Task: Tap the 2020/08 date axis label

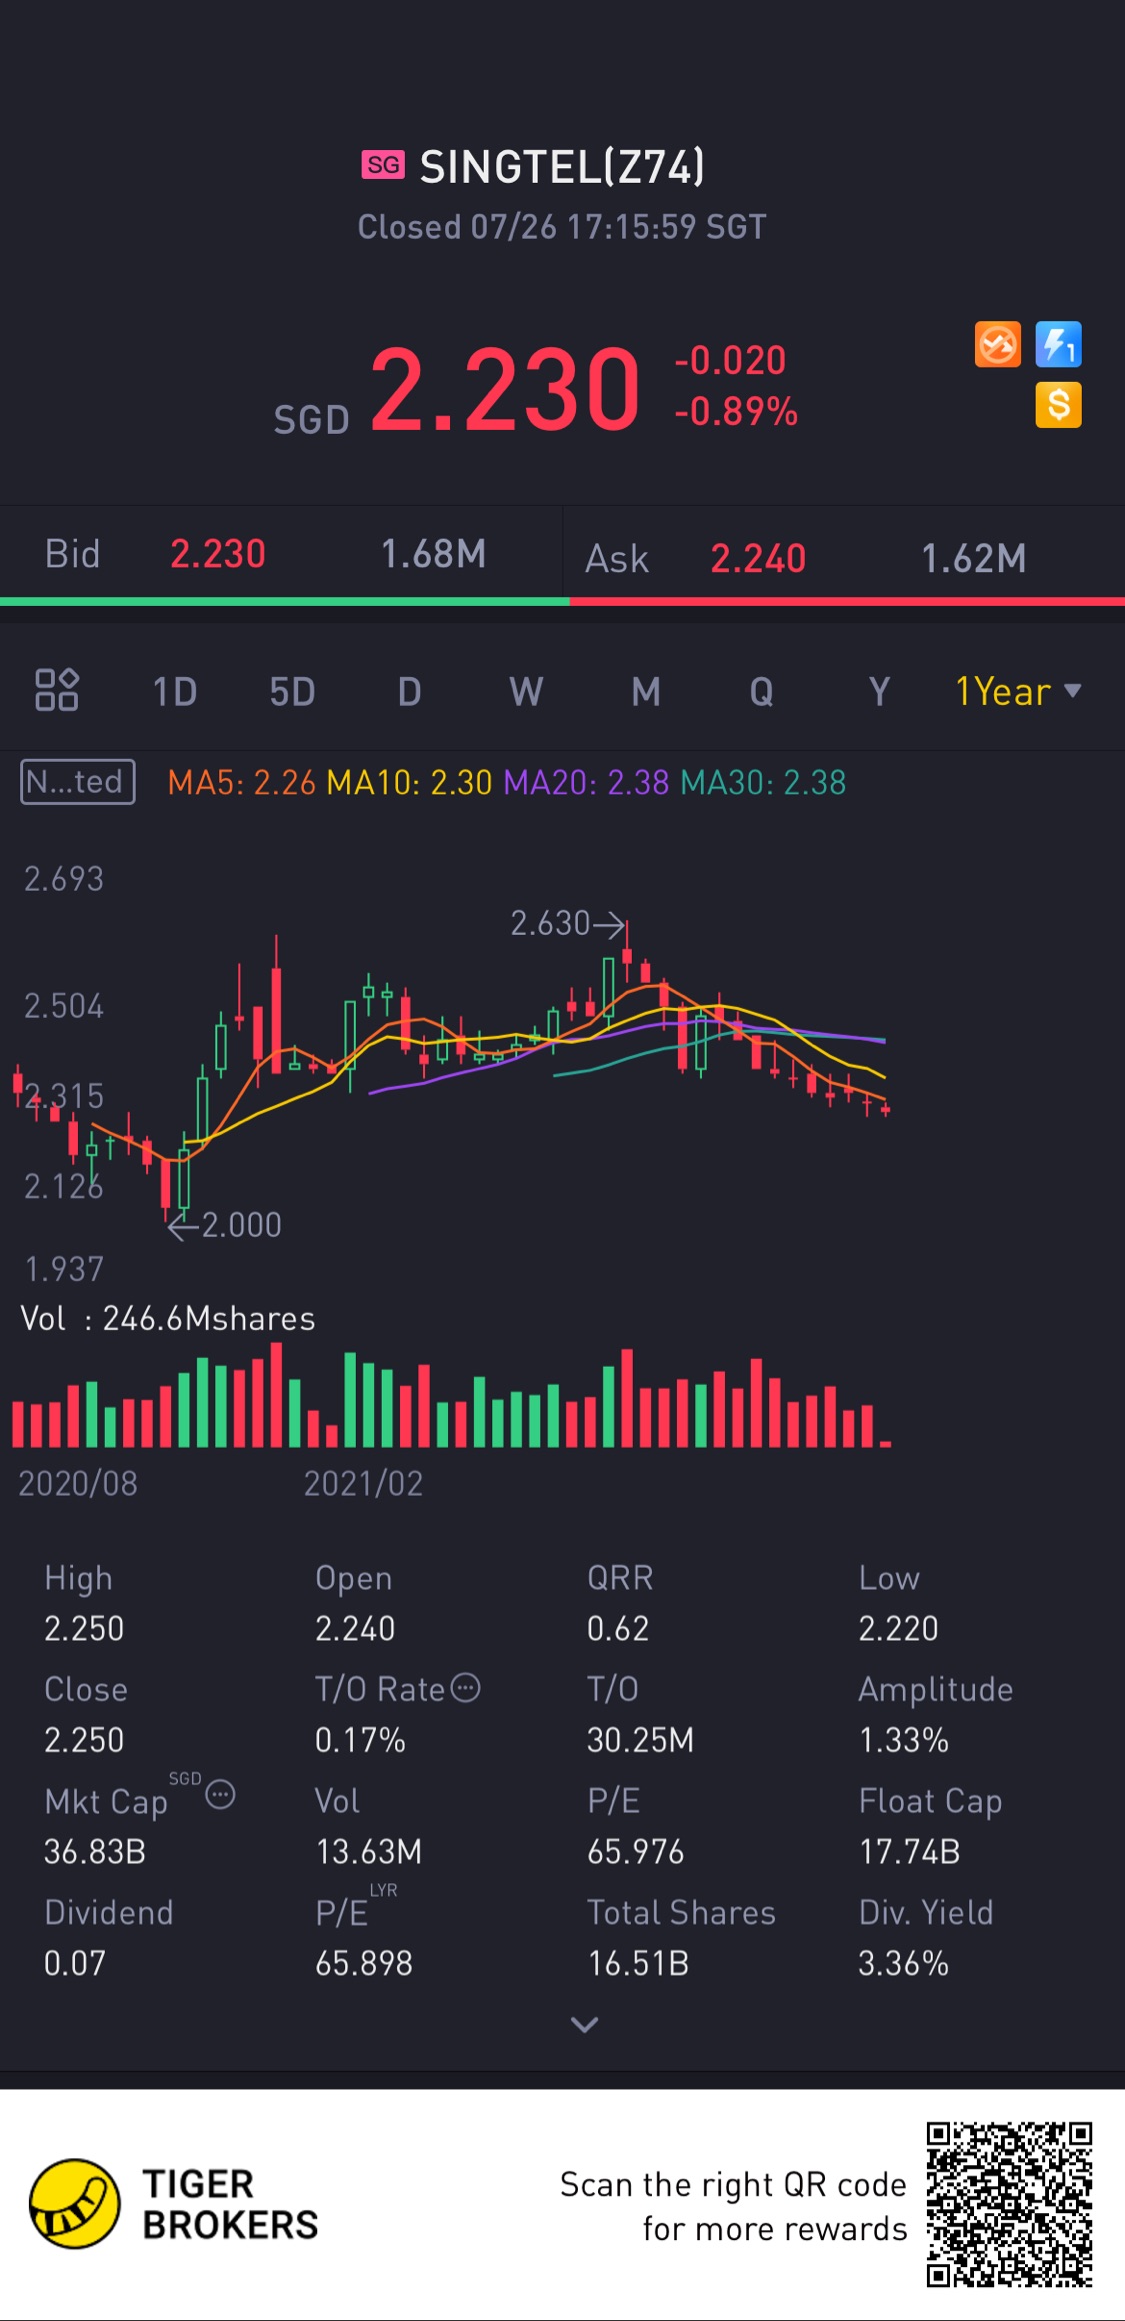Action: (x=78, y=1483)
